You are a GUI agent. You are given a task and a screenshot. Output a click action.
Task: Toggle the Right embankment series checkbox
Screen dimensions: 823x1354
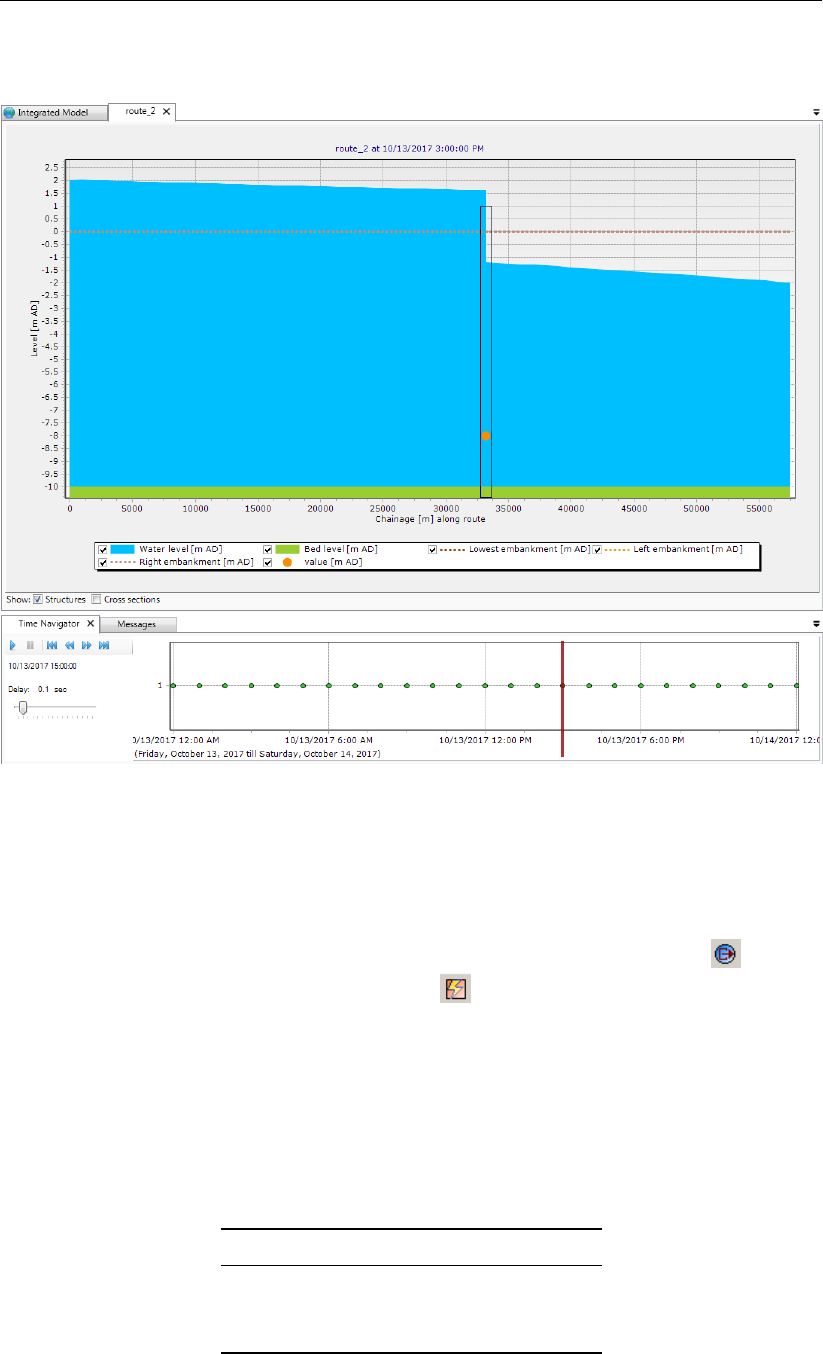[102, 563]
